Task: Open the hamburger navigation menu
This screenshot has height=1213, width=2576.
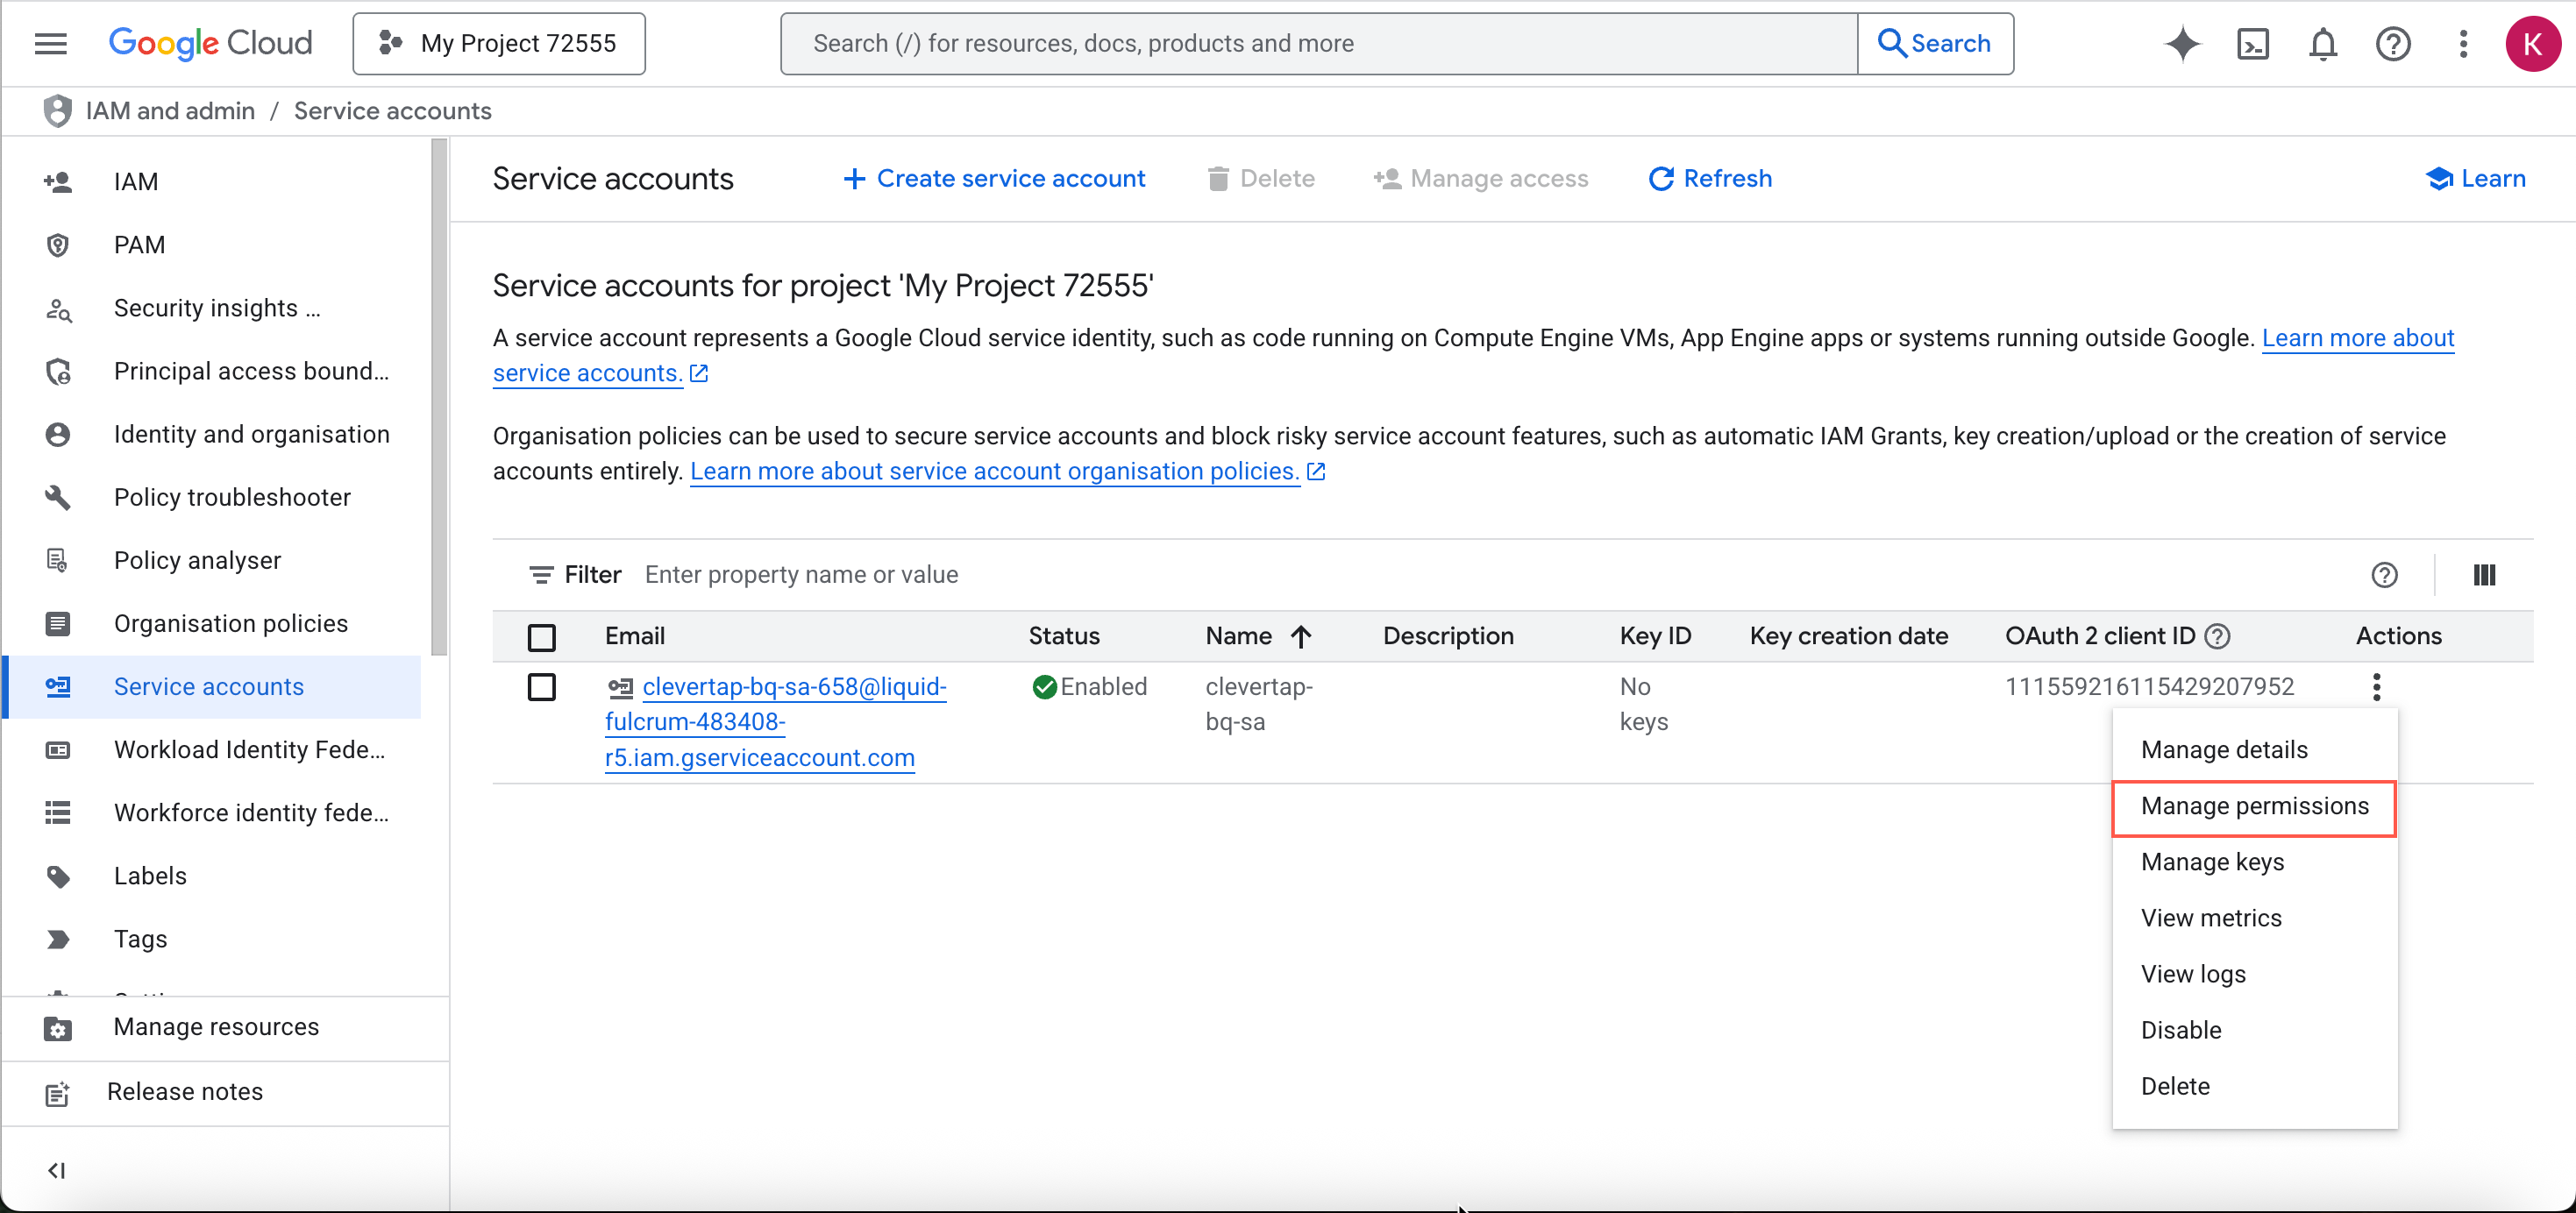Action: (50, 43)
